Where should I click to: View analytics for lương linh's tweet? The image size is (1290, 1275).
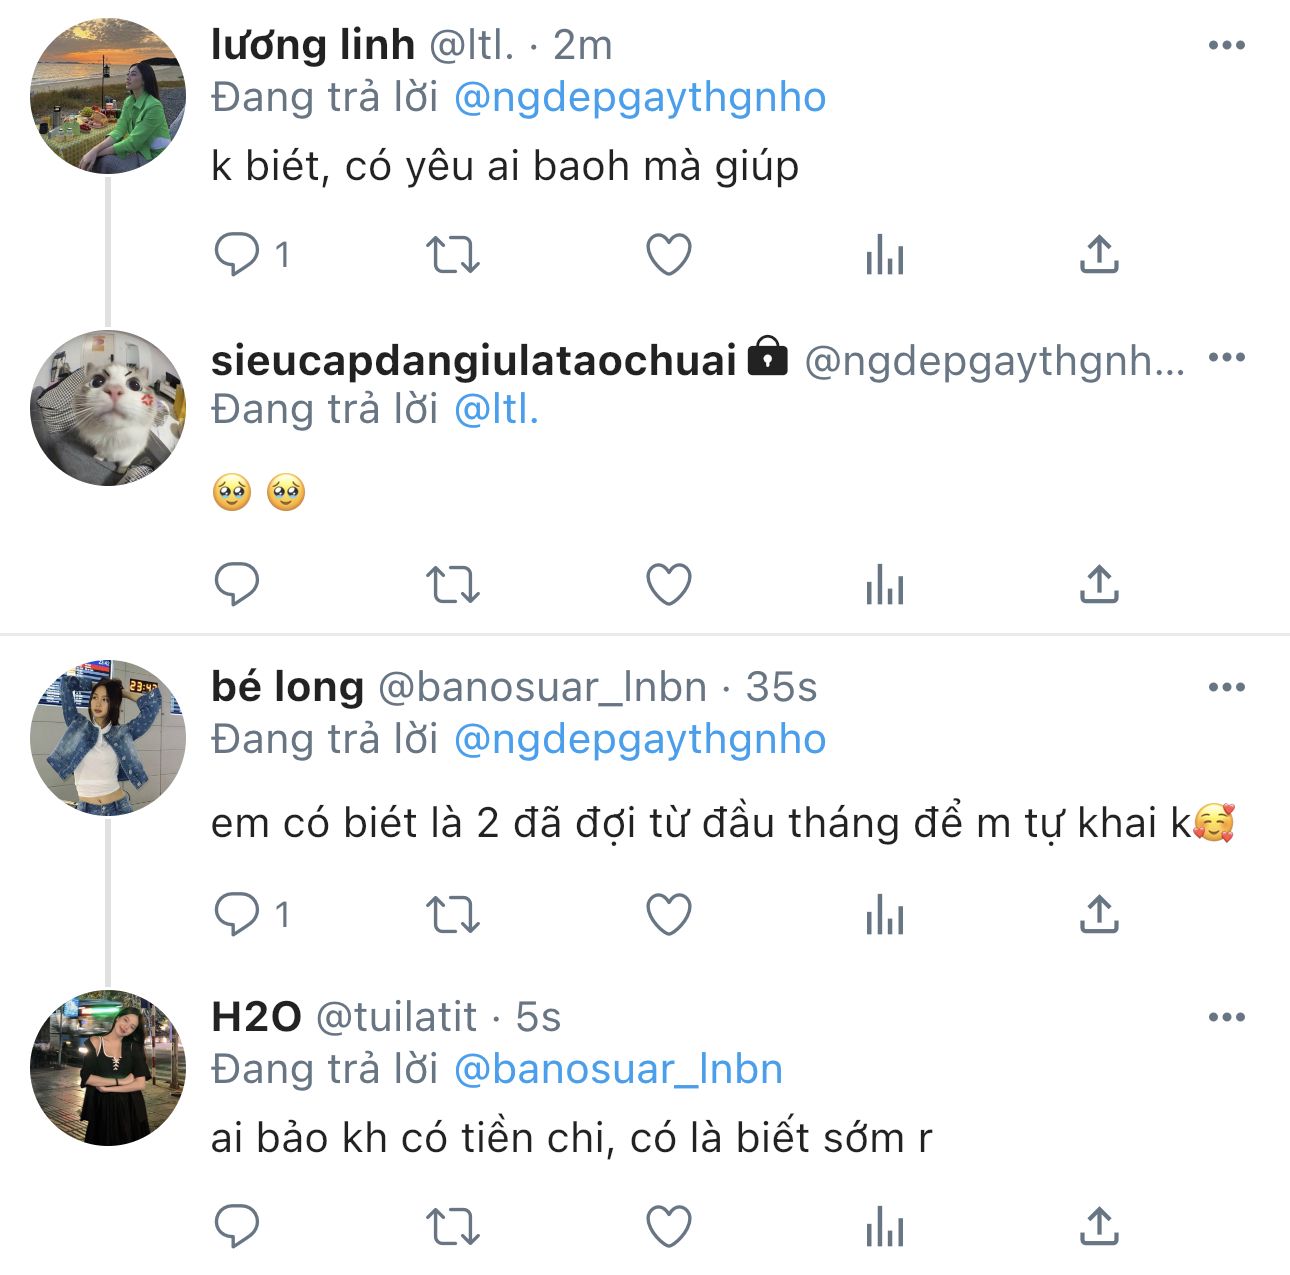884,255
